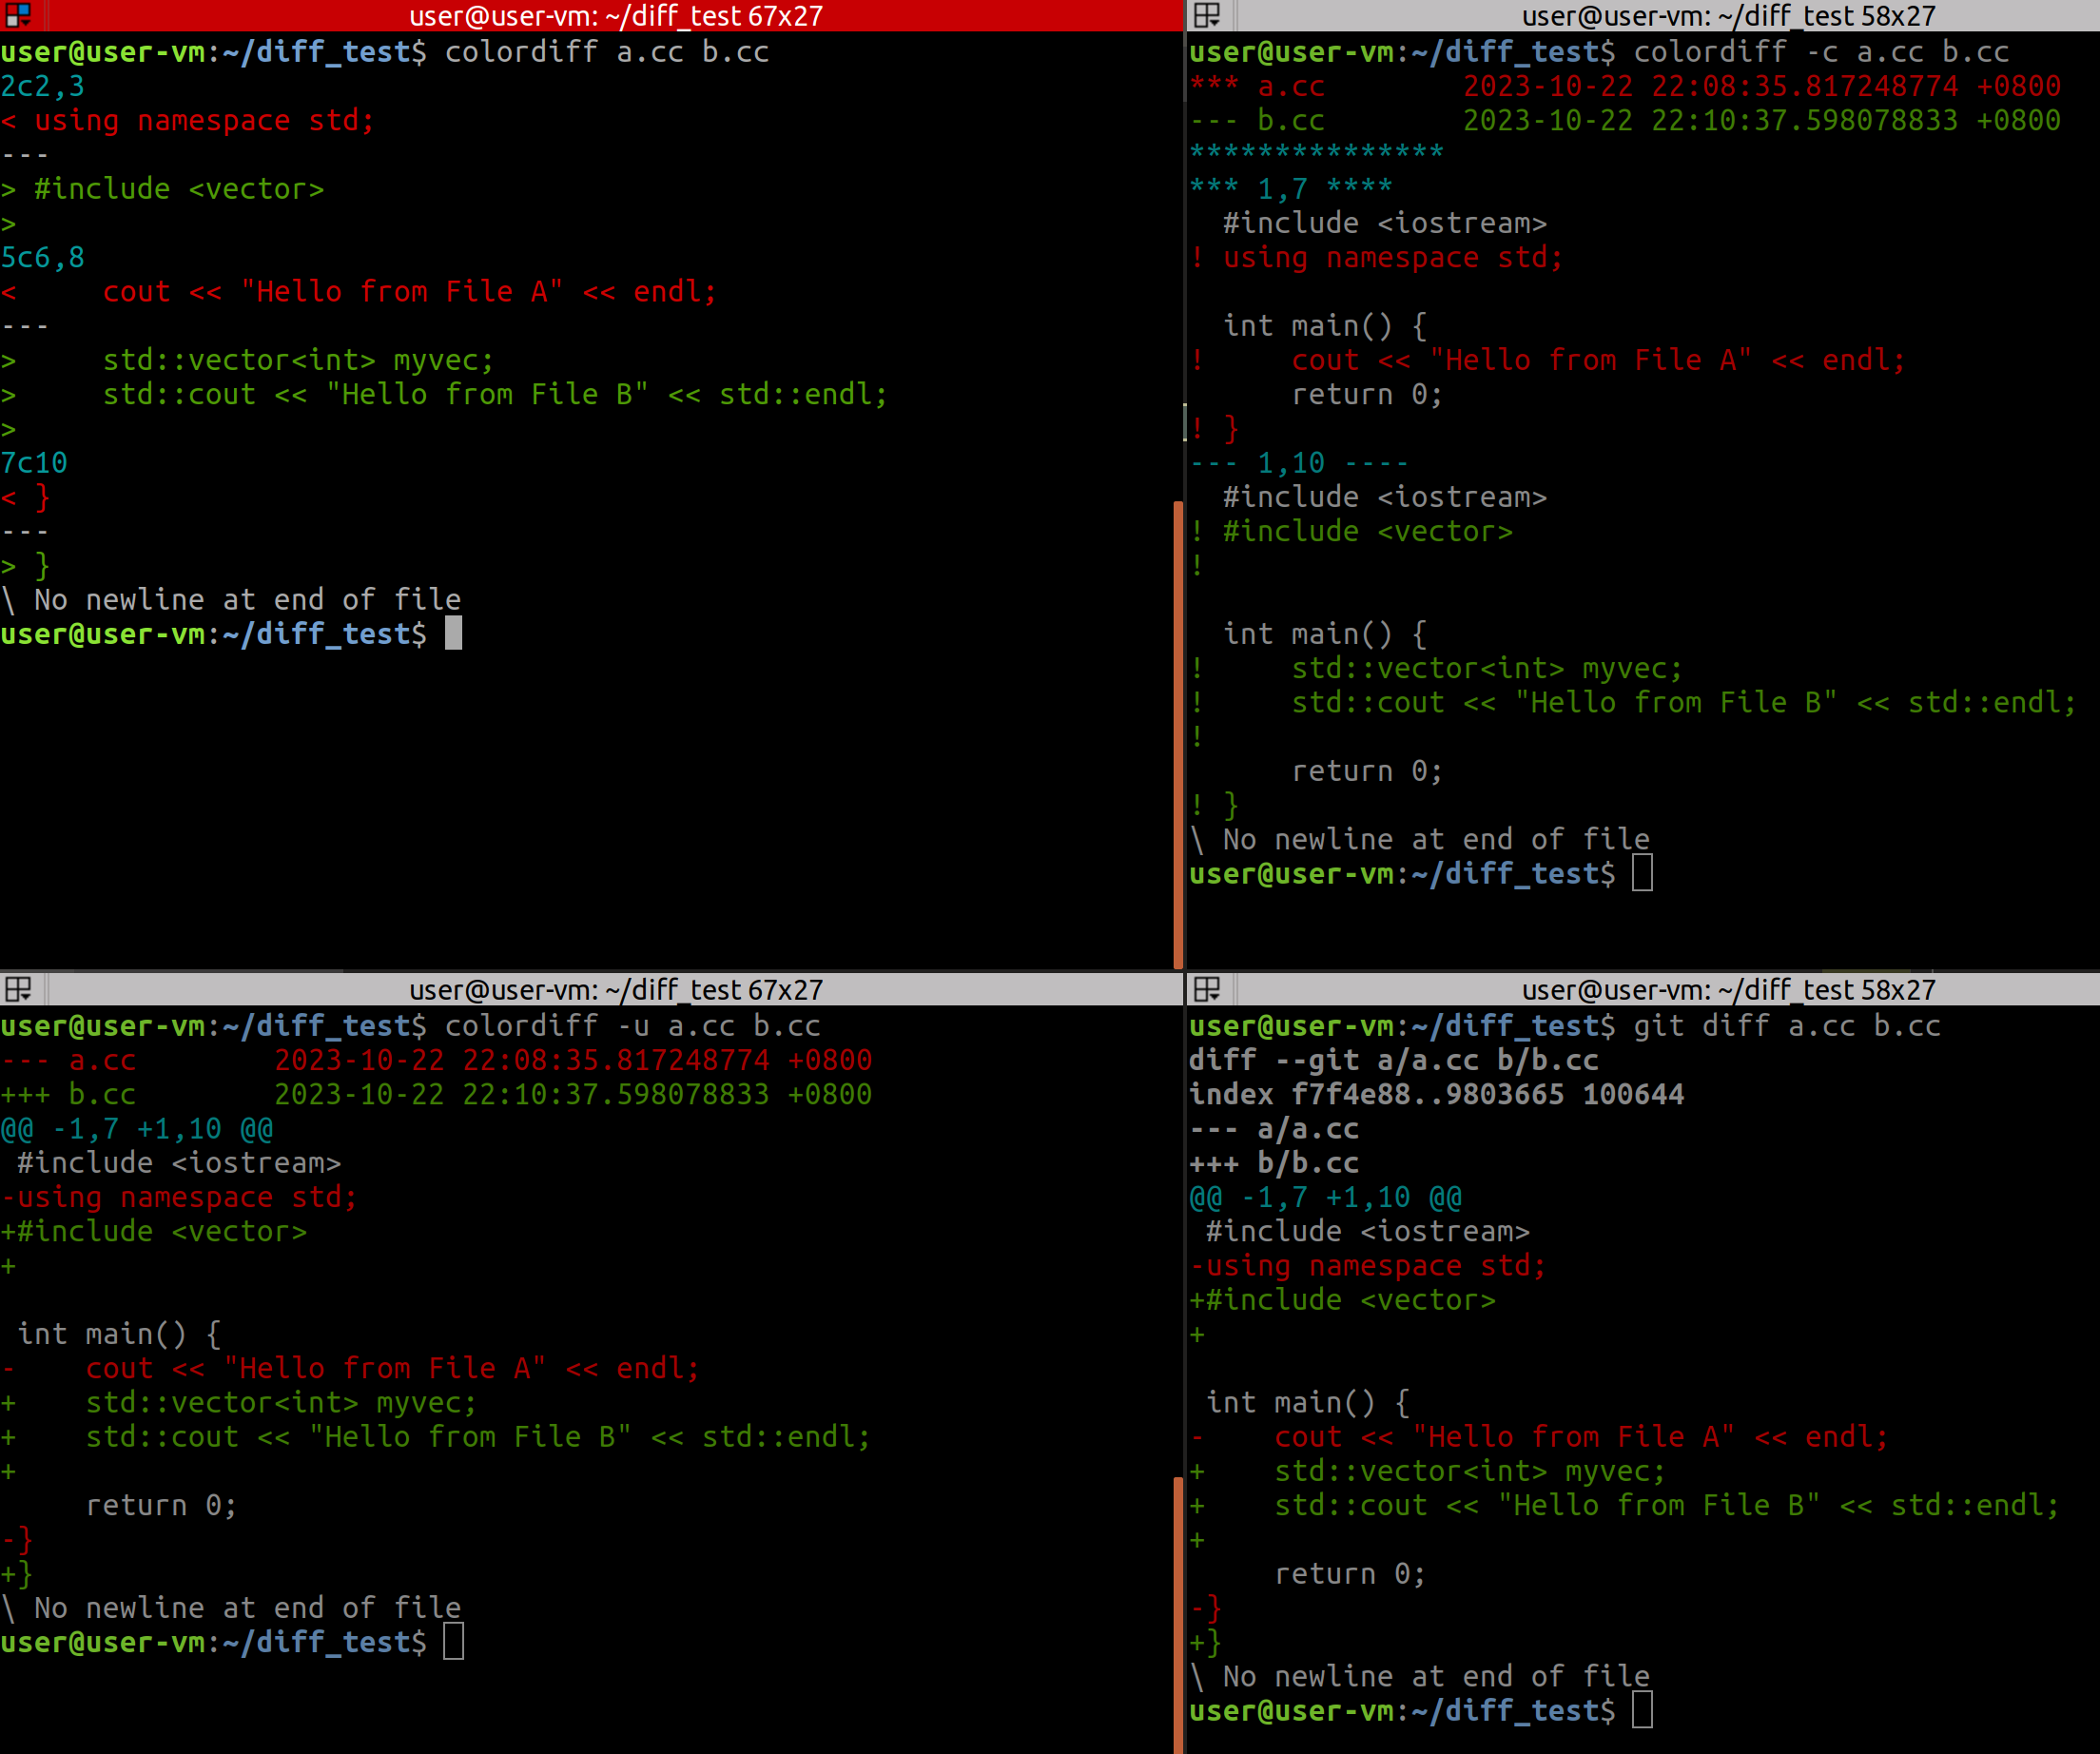The width and height of the screenshot is (2100, 1754).
Task: Click the title bar above the git diff pane
Action: point(1728,989)
